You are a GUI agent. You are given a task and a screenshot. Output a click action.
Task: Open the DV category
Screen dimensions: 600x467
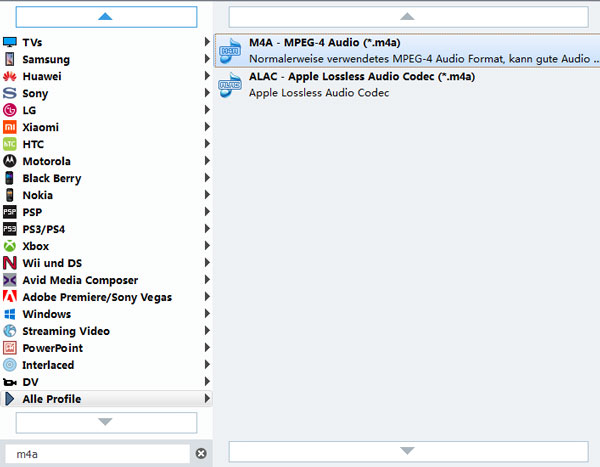(x=106, y=382)
